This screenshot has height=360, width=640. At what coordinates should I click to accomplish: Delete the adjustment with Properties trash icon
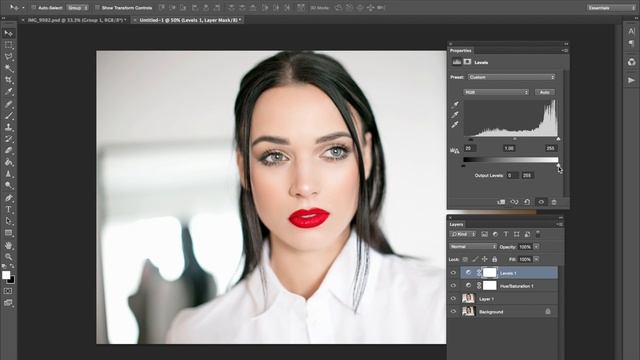[554, 202]
